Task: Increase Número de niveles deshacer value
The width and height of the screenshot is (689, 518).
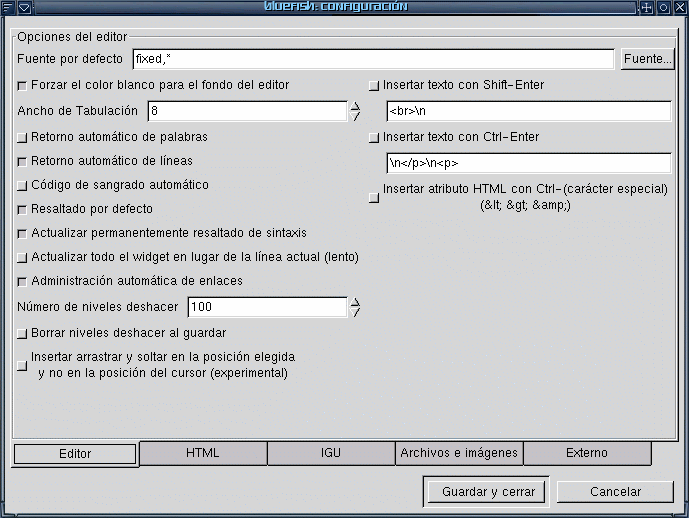Action: coord(354,301)
